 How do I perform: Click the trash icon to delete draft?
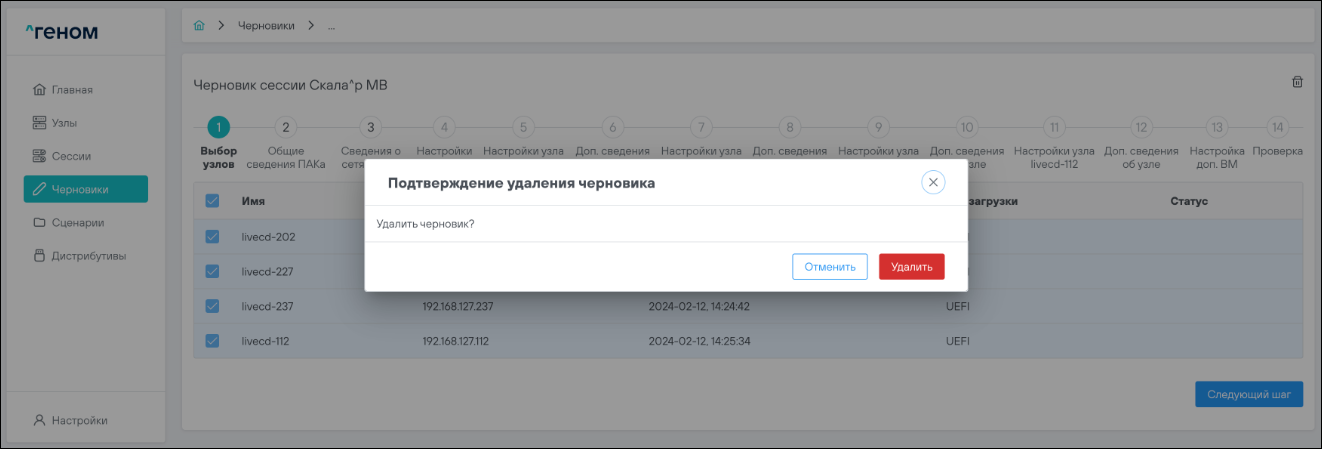tap(1297, 82)
